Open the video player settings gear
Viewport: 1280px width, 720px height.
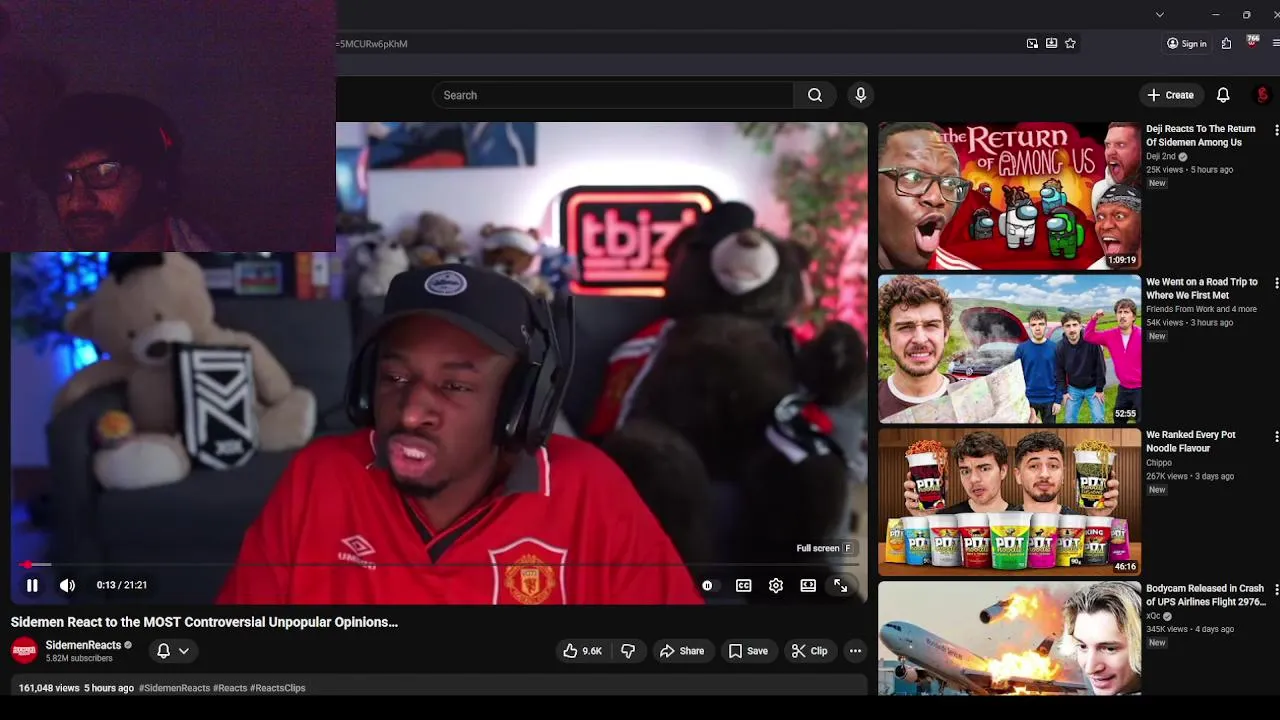[x=776, y=586]
